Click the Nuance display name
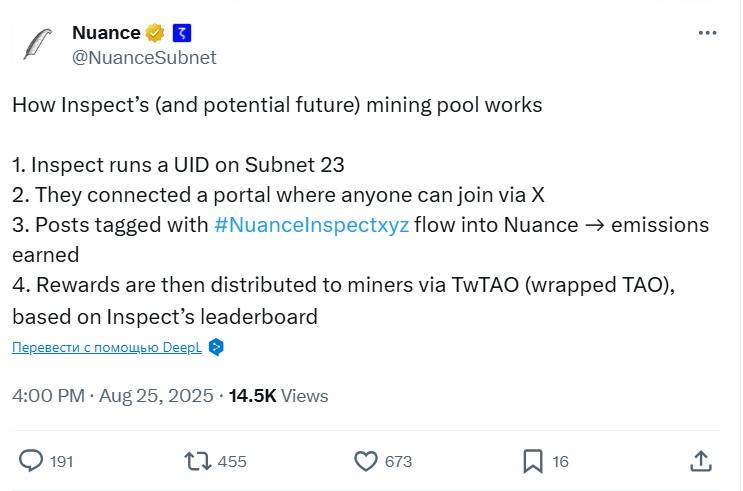Viewport: 743px width, 491px height. (106, 32)
